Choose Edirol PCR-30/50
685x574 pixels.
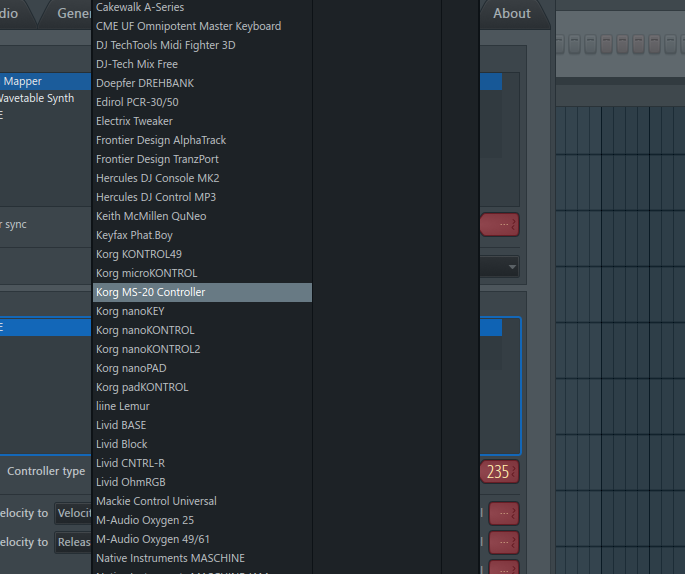click(x=202, y=102)
